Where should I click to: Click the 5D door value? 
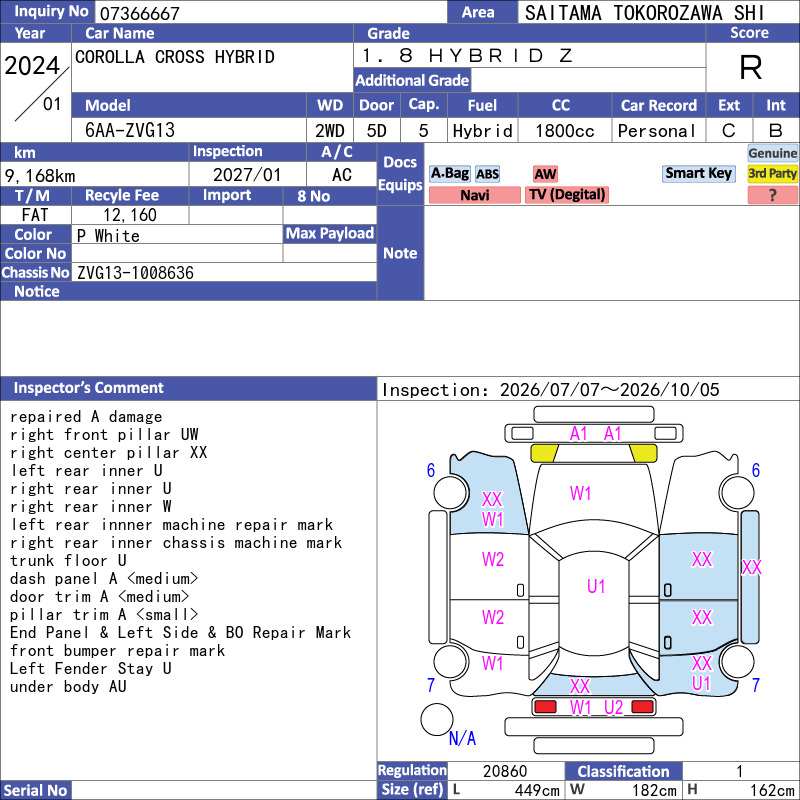coord(377,131)
